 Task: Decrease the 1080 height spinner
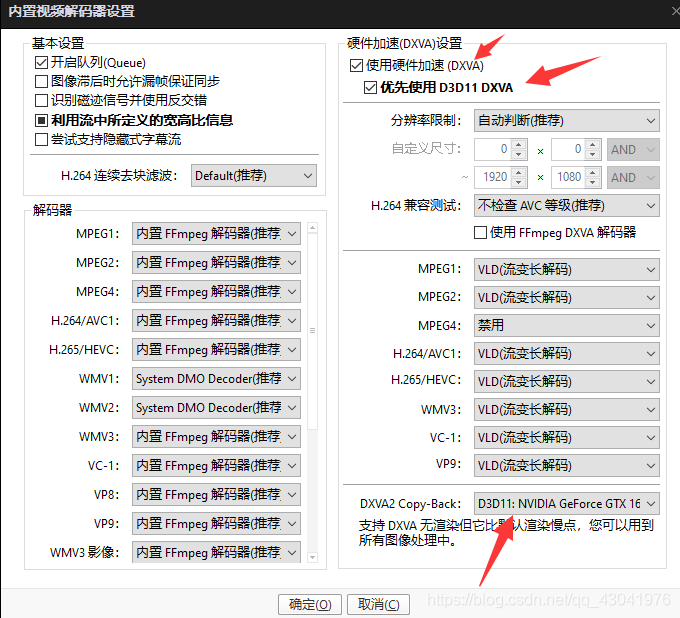[x=592, y=183]
